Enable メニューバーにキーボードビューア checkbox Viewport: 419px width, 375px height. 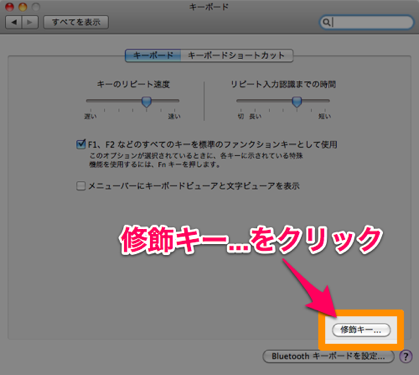pos(81,186)
